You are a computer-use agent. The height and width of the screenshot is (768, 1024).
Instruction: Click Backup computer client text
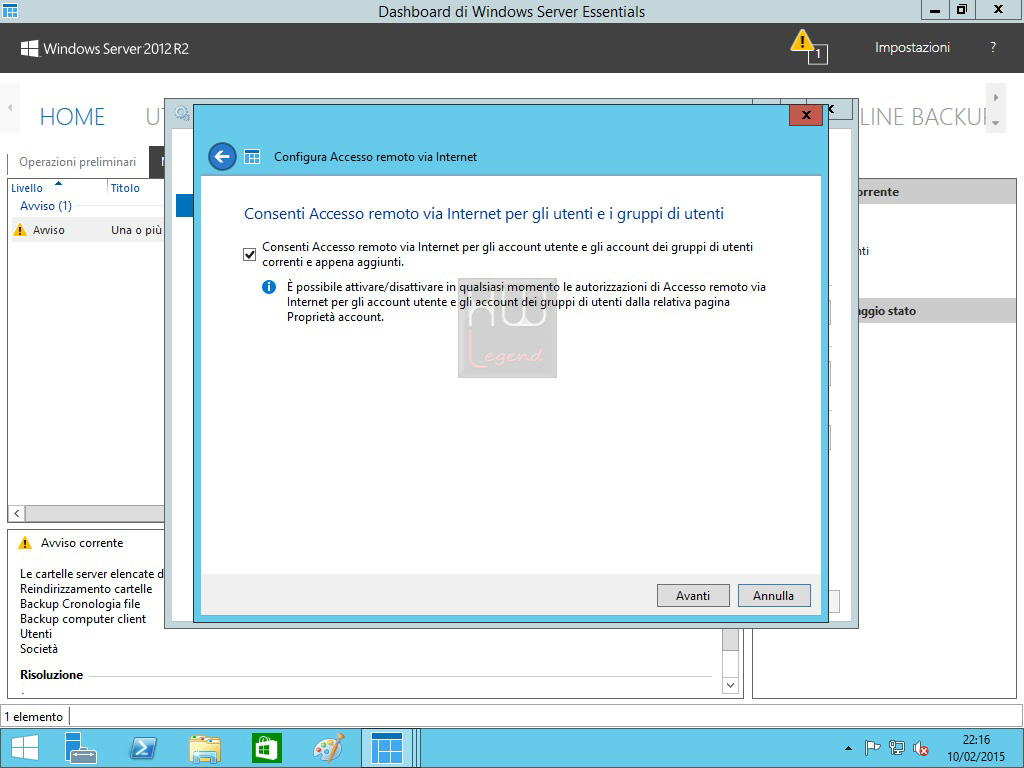[x=83, y=619]
